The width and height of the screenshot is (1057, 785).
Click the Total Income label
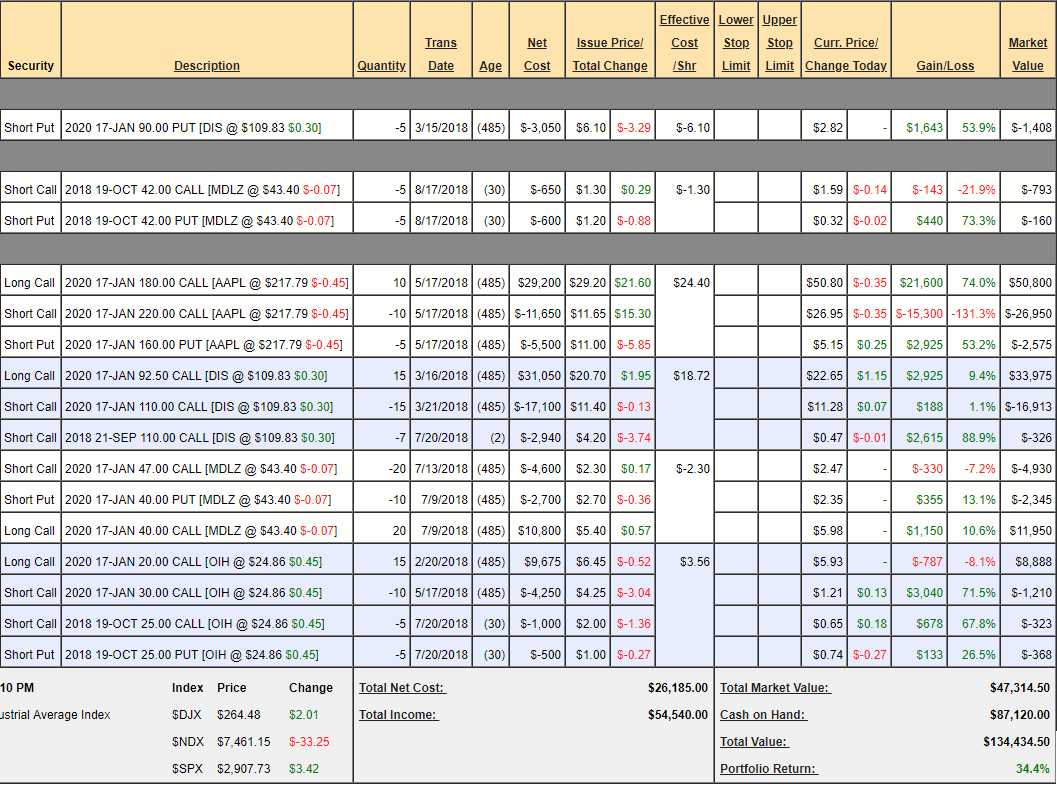point(398,715)
